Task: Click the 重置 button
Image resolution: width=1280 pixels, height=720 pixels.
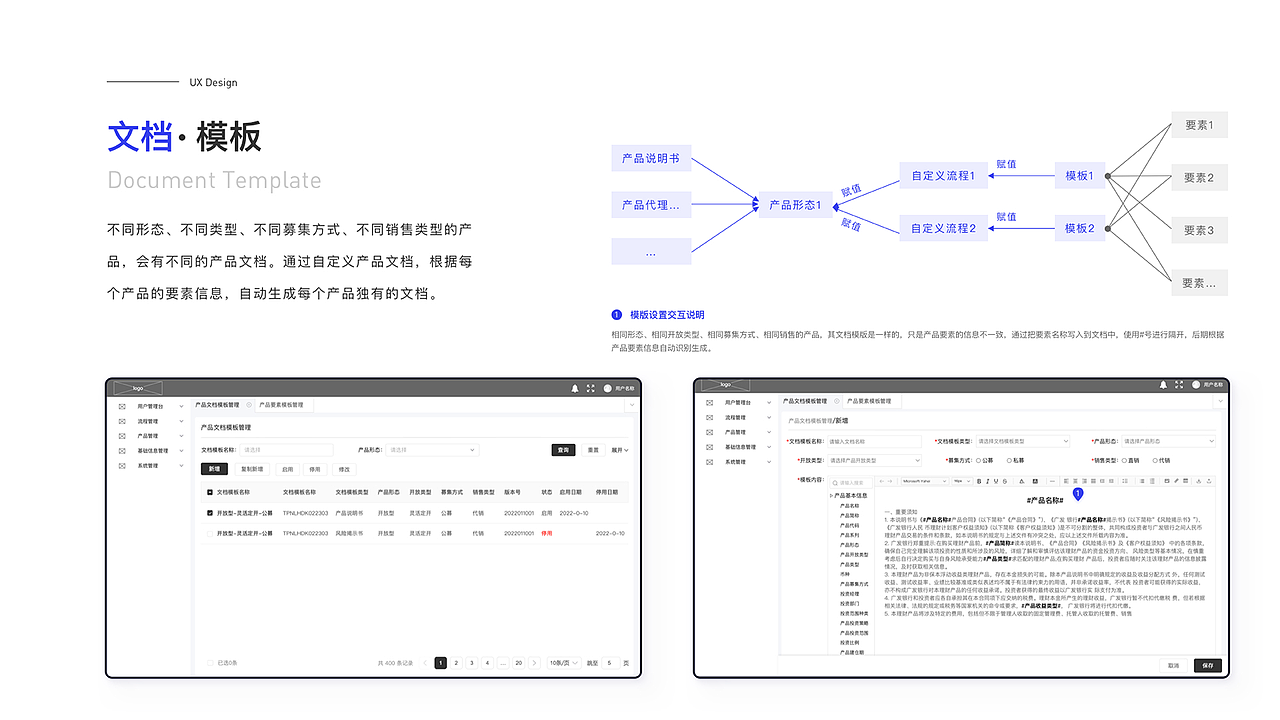Action: point(593,450)
